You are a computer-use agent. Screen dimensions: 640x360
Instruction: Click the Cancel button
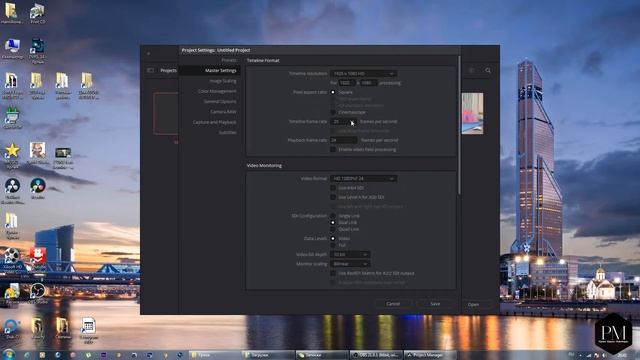[x=393, y=304]
